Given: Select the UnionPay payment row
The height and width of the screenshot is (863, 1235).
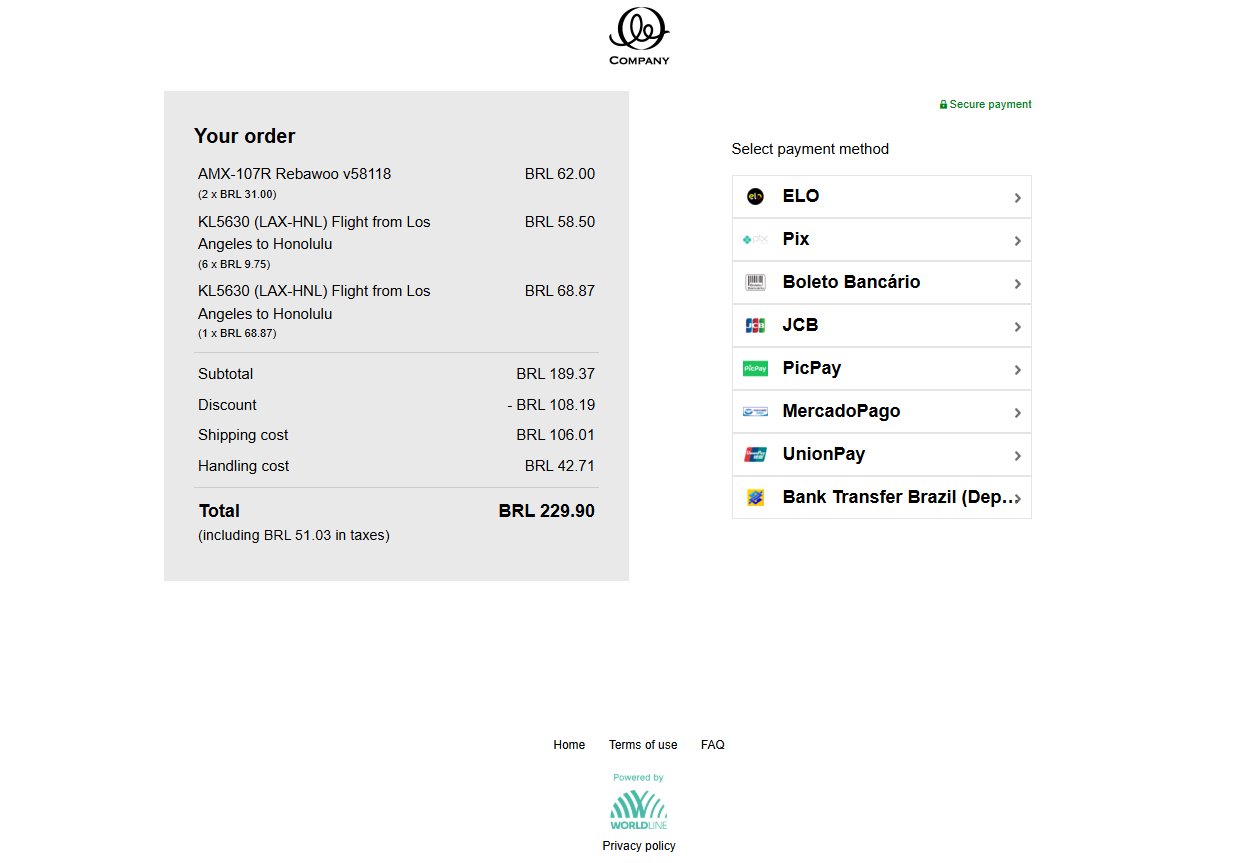Looking at the screenshot, I should pyautogui.click(x=880, y=454).
